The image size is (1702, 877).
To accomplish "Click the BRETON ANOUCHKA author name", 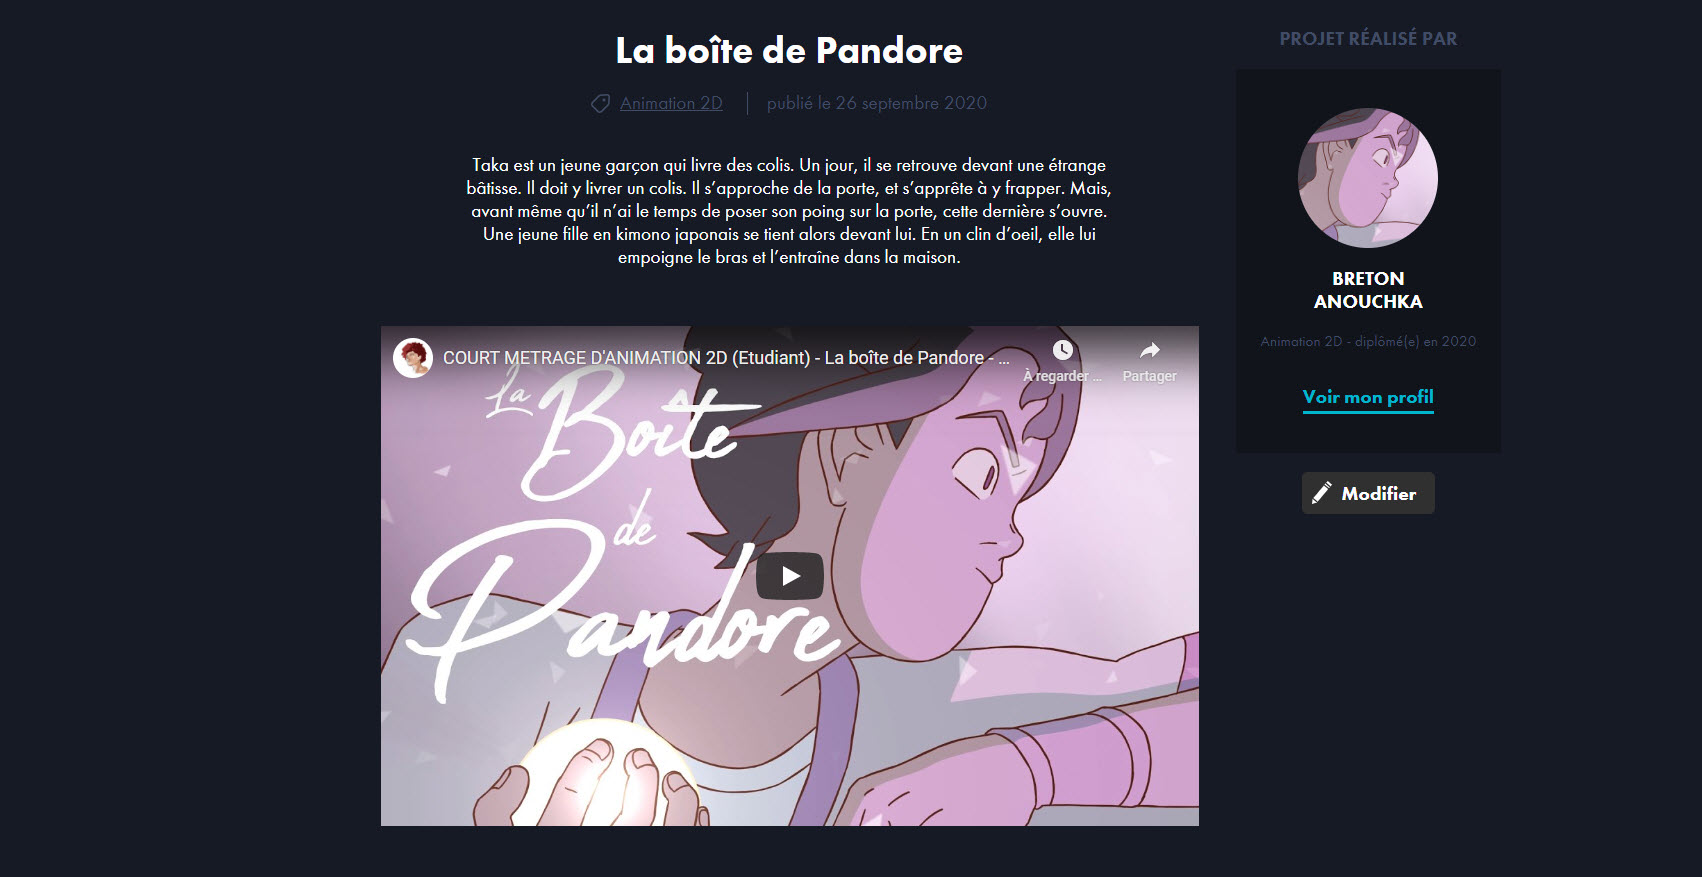I will point(1368,290).
